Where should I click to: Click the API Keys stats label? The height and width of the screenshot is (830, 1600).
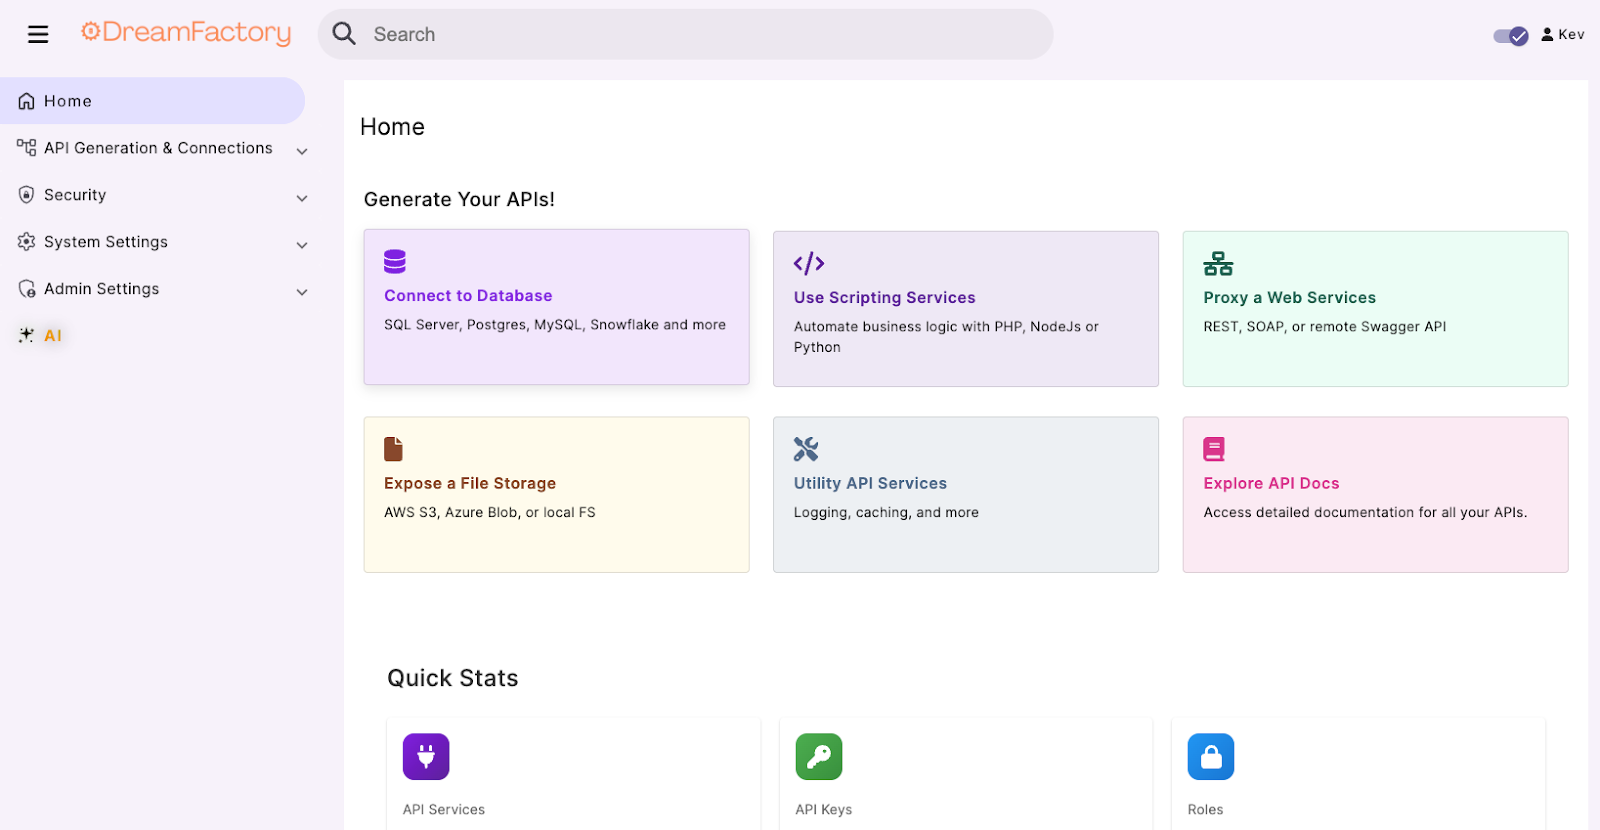click(824, 810)
